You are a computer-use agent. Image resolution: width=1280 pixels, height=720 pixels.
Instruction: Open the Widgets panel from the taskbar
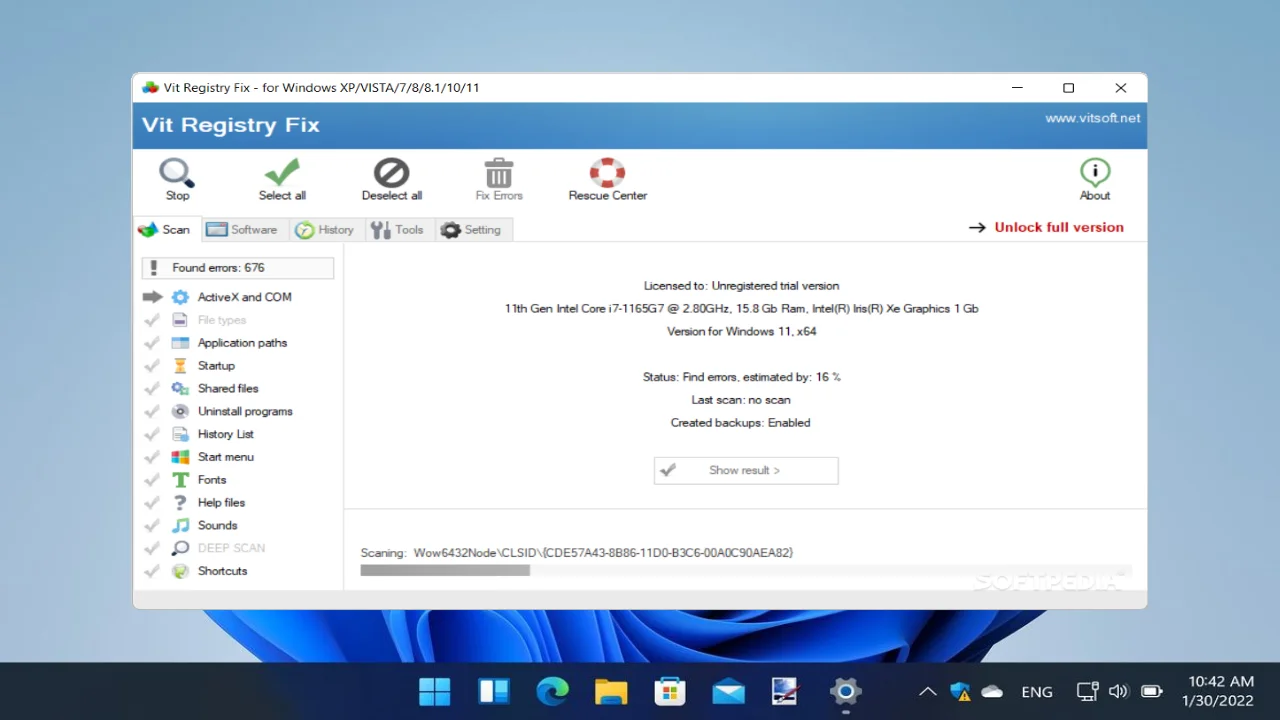(493, 691)
